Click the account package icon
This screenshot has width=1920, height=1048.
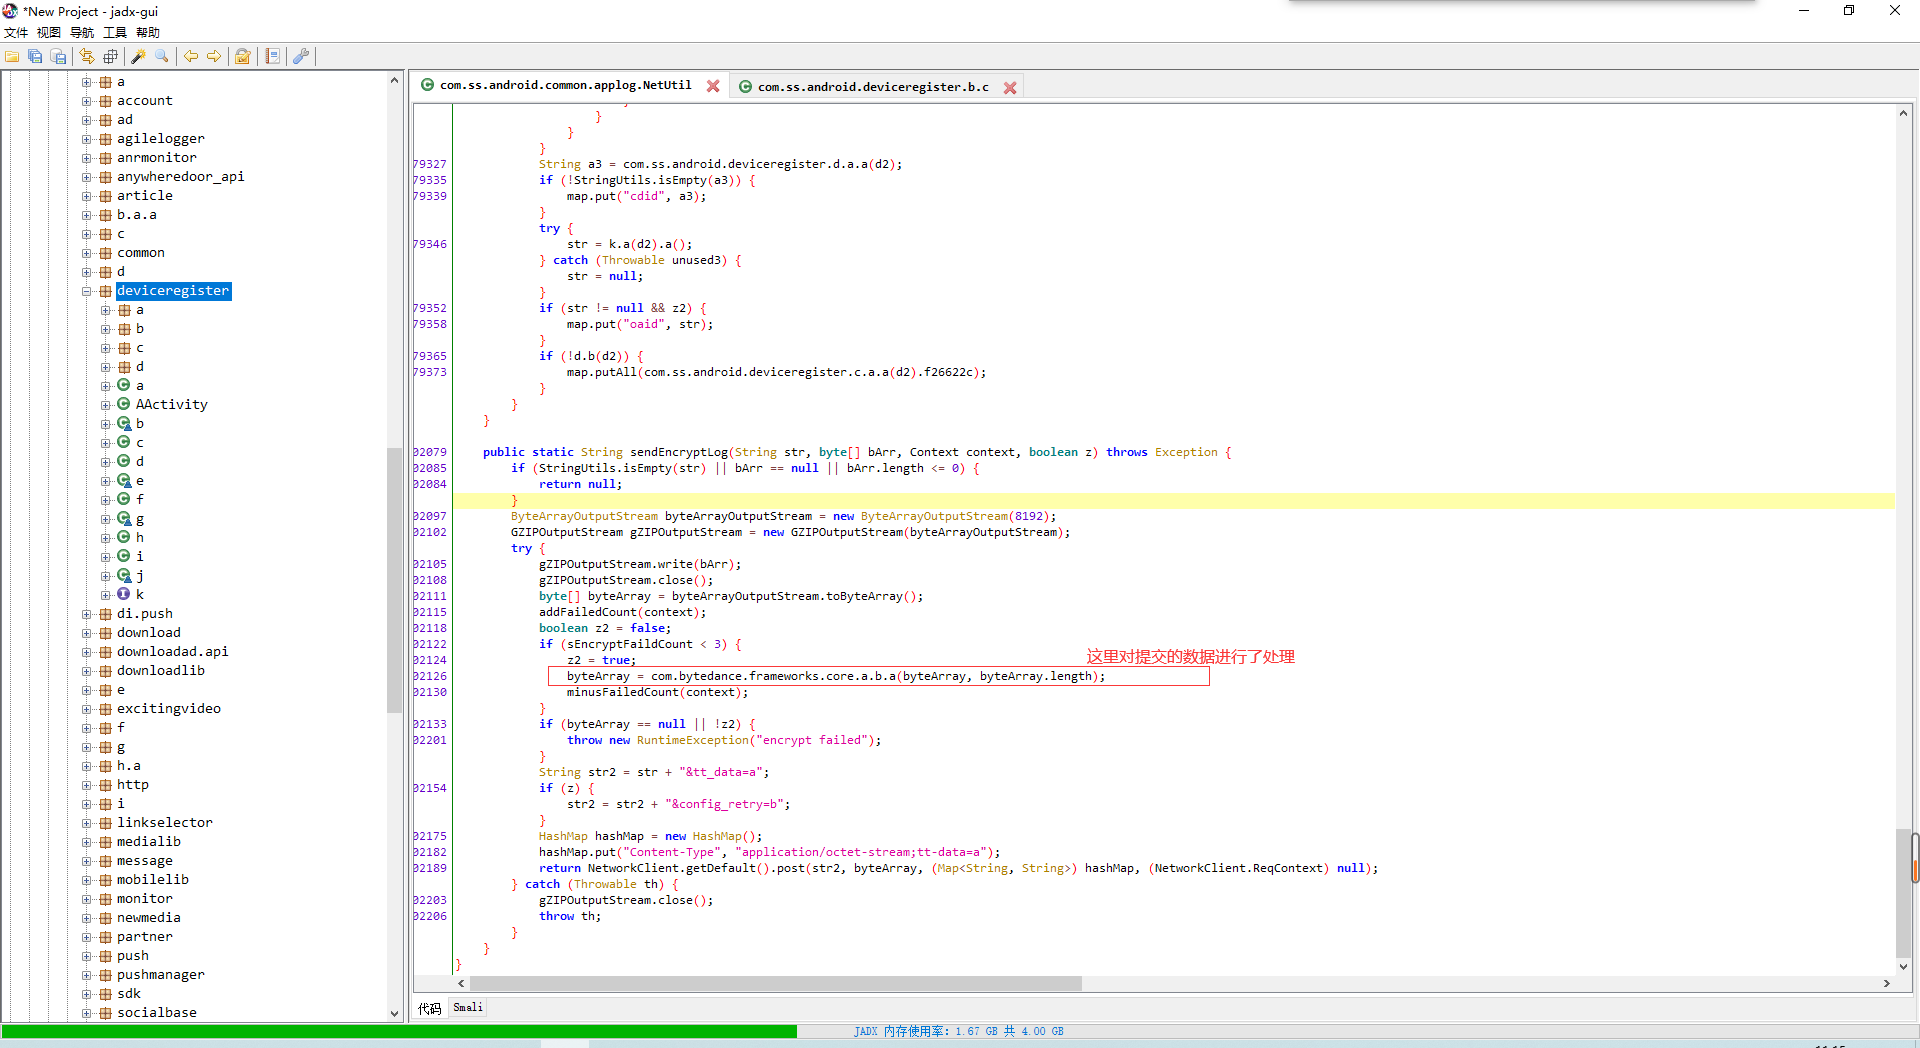[105, 101]
